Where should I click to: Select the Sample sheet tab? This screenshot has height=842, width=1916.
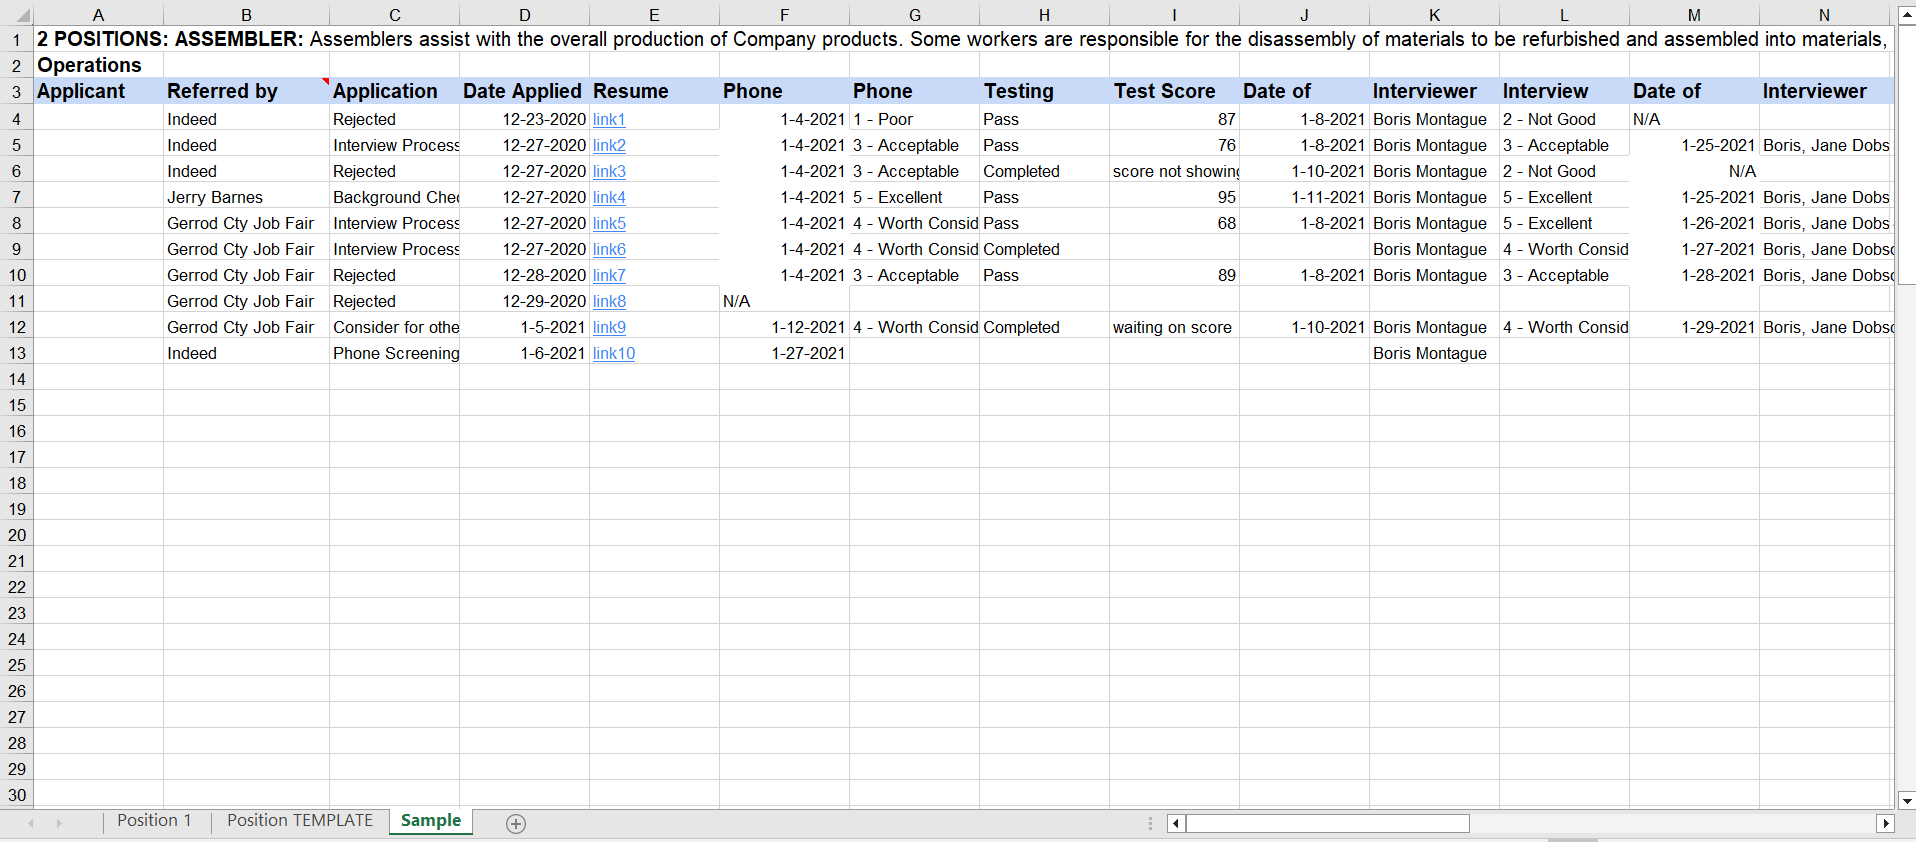[431, 821]
